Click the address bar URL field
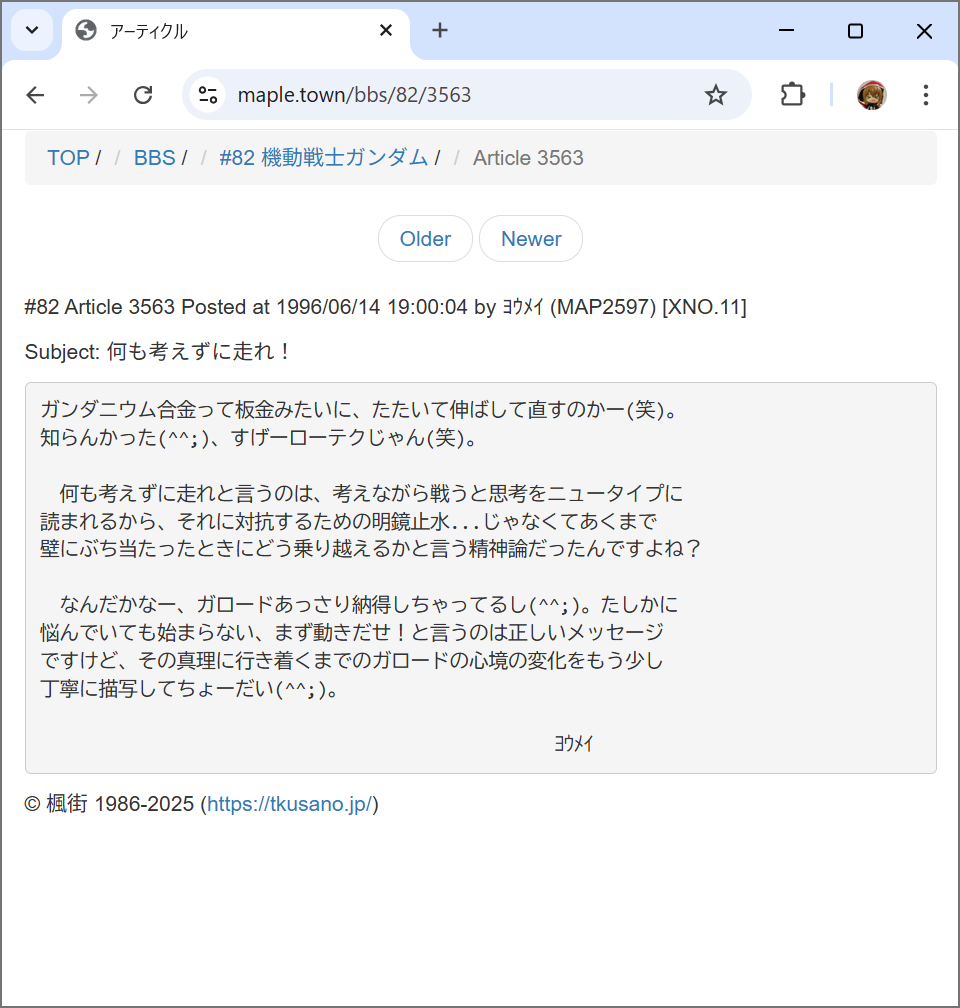Viewport: 960px width, 1008px height. point(450,95)
